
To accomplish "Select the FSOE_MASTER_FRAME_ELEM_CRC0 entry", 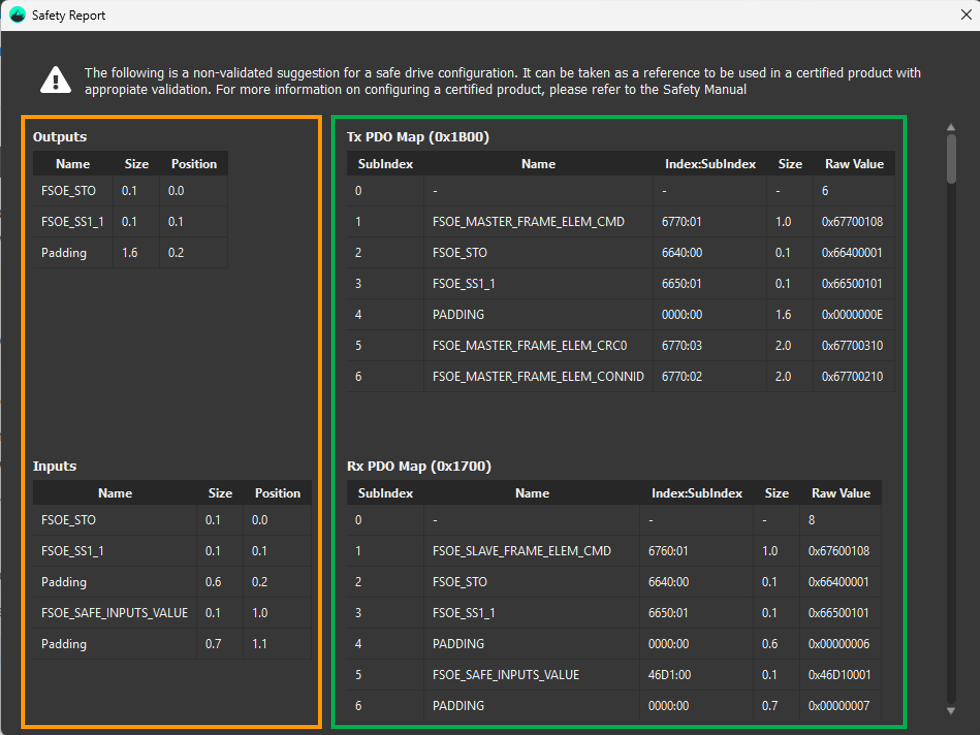I will pyautogui.click(x=529, y=346).
